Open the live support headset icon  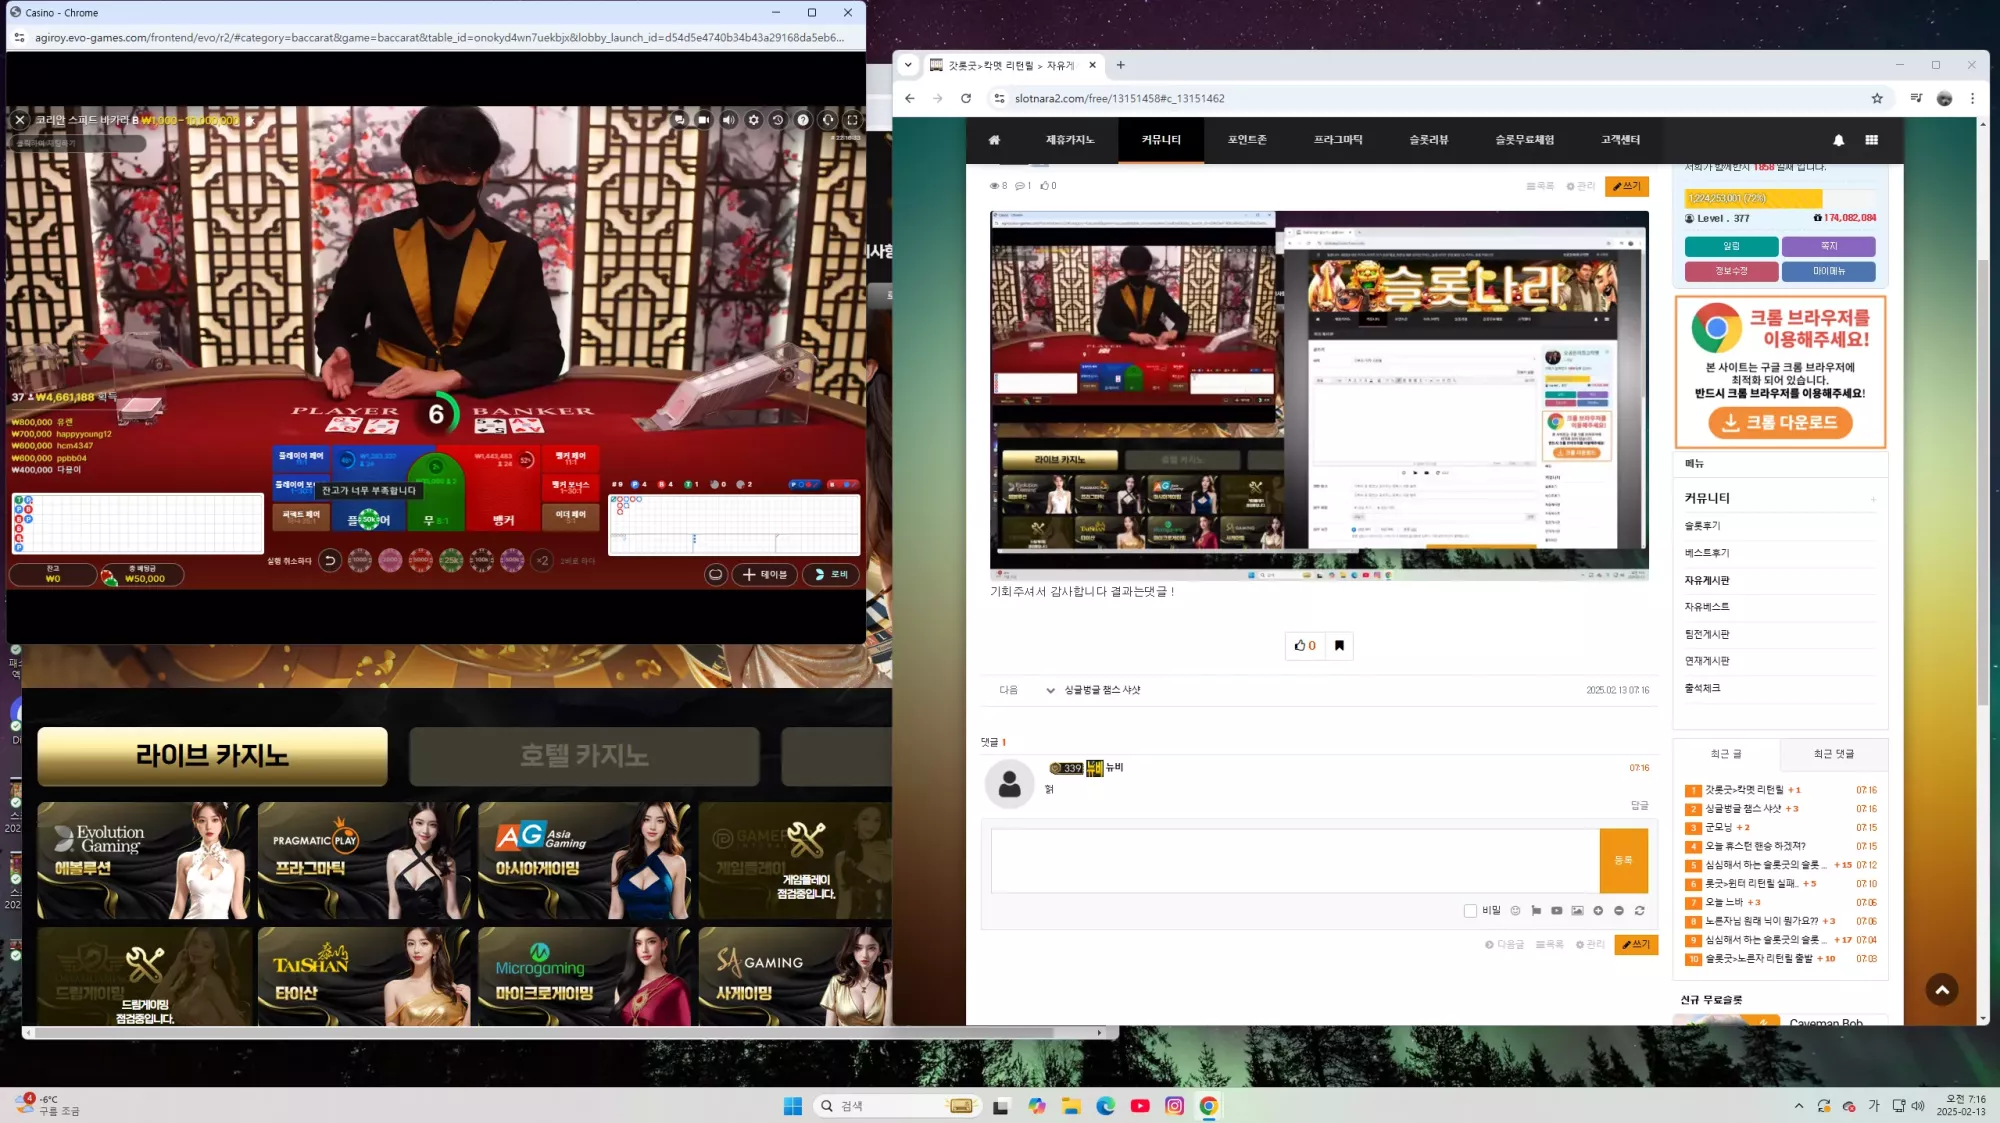[x=828, y=120]
